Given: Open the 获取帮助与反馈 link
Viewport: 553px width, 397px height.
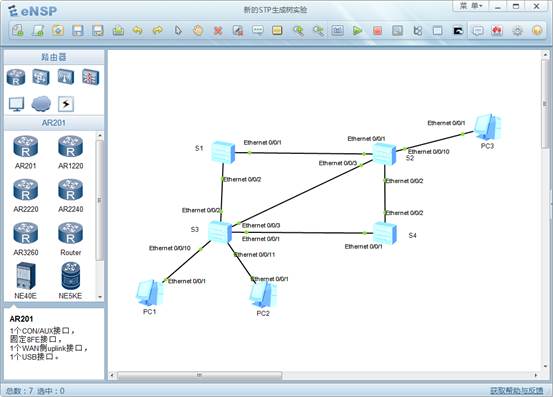Looking at the screenshot, I should click(x=517, y=391).
